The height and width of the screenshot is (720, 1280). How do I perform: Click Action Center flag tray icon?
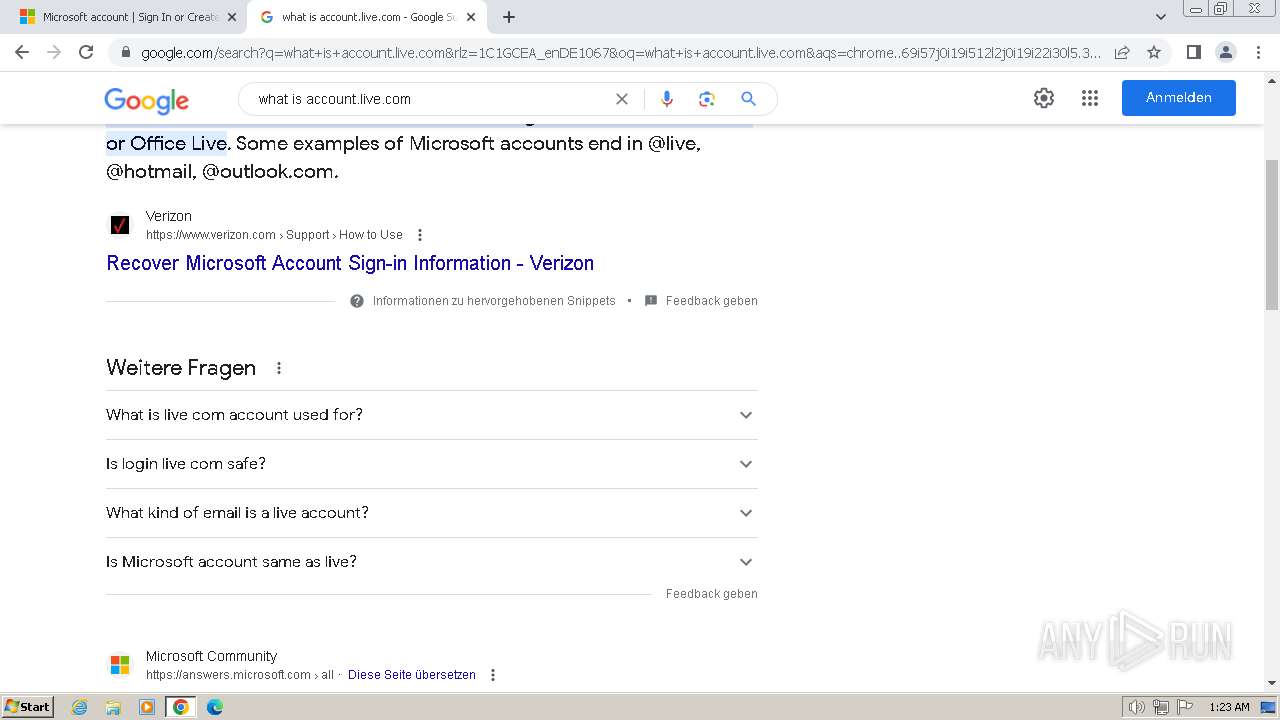(x=1186, y=707)
